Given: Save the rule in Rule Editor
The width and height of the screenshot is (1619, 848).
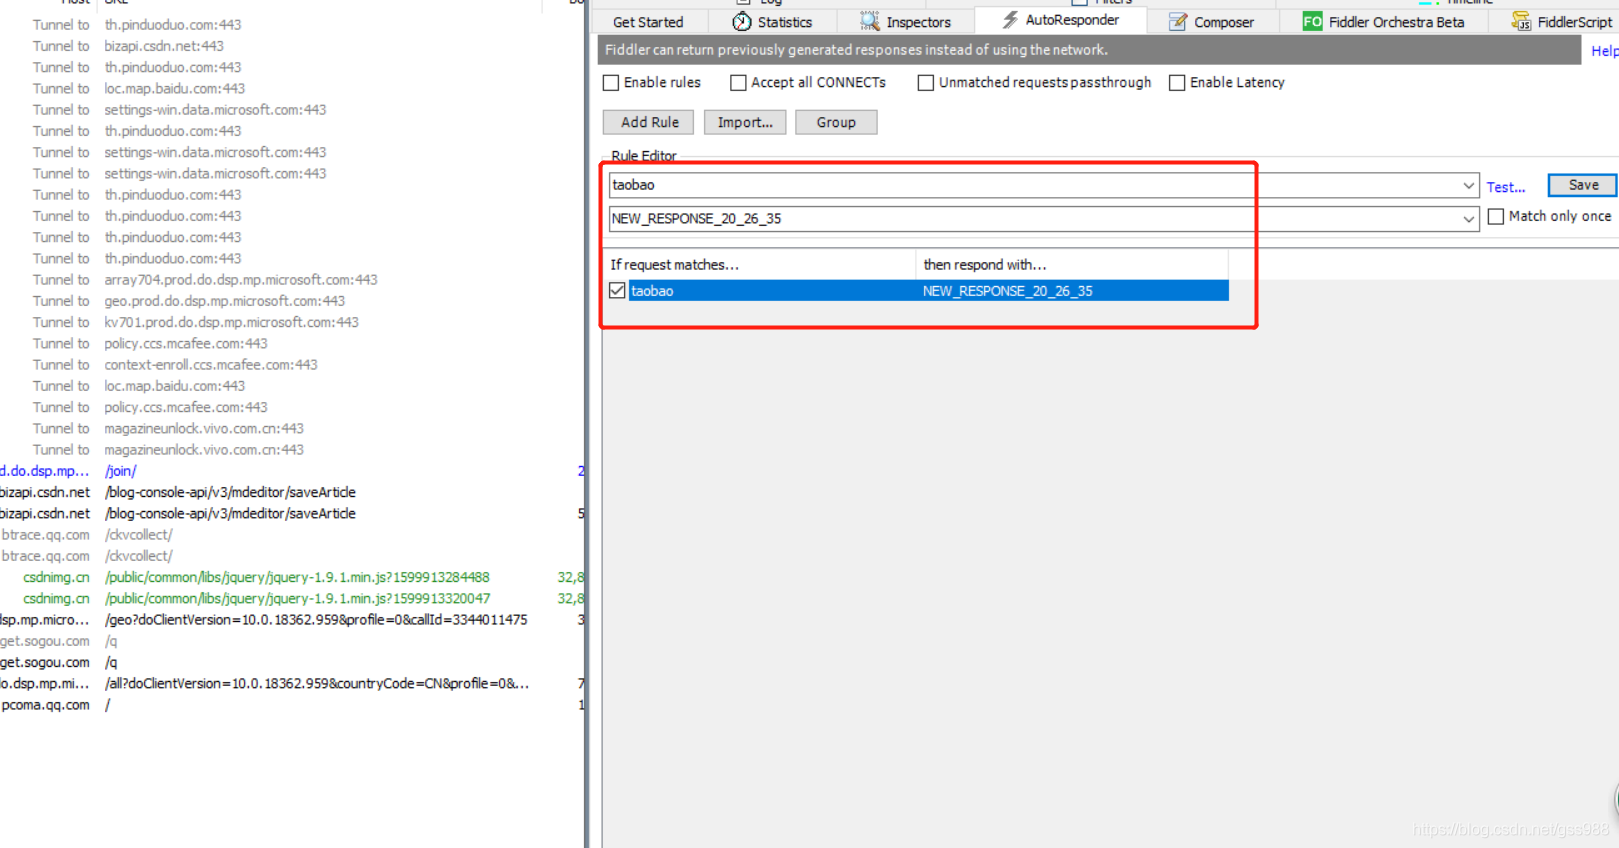Looking at the screenshot, I should [x=1583, y=185].
